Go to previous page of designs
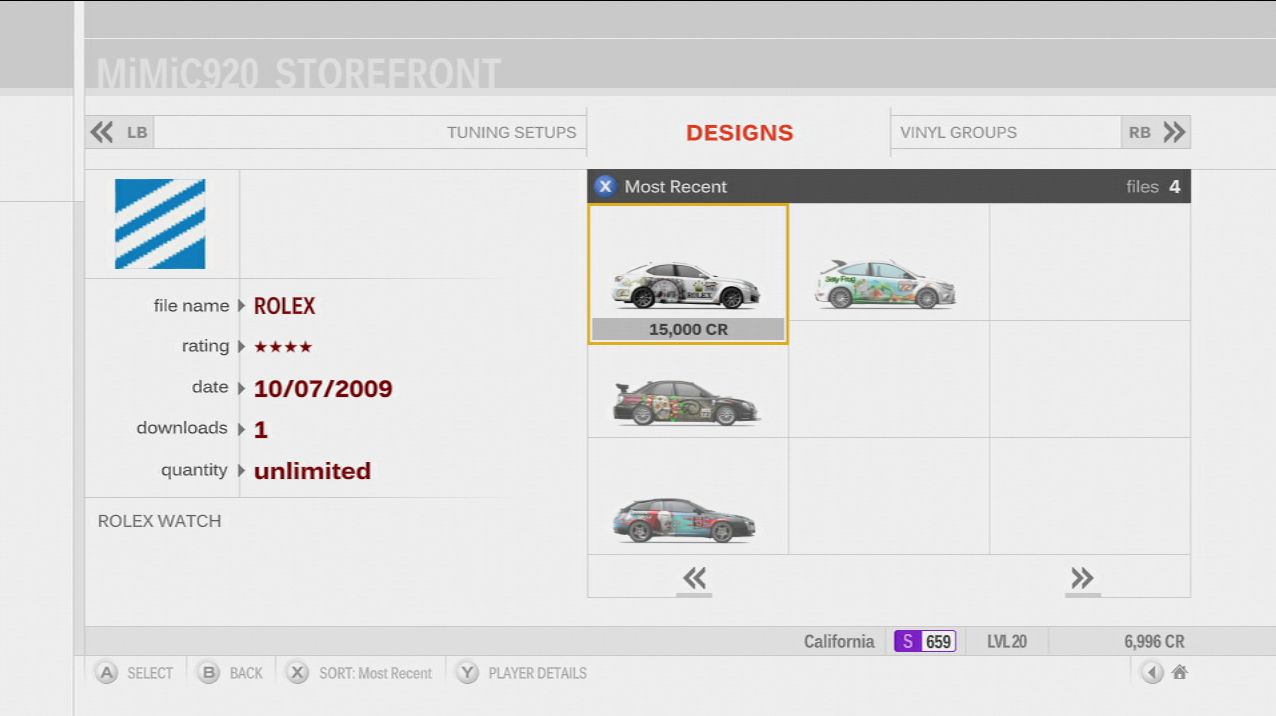This screenshot has height=716, width=1276. coord(694,578)
